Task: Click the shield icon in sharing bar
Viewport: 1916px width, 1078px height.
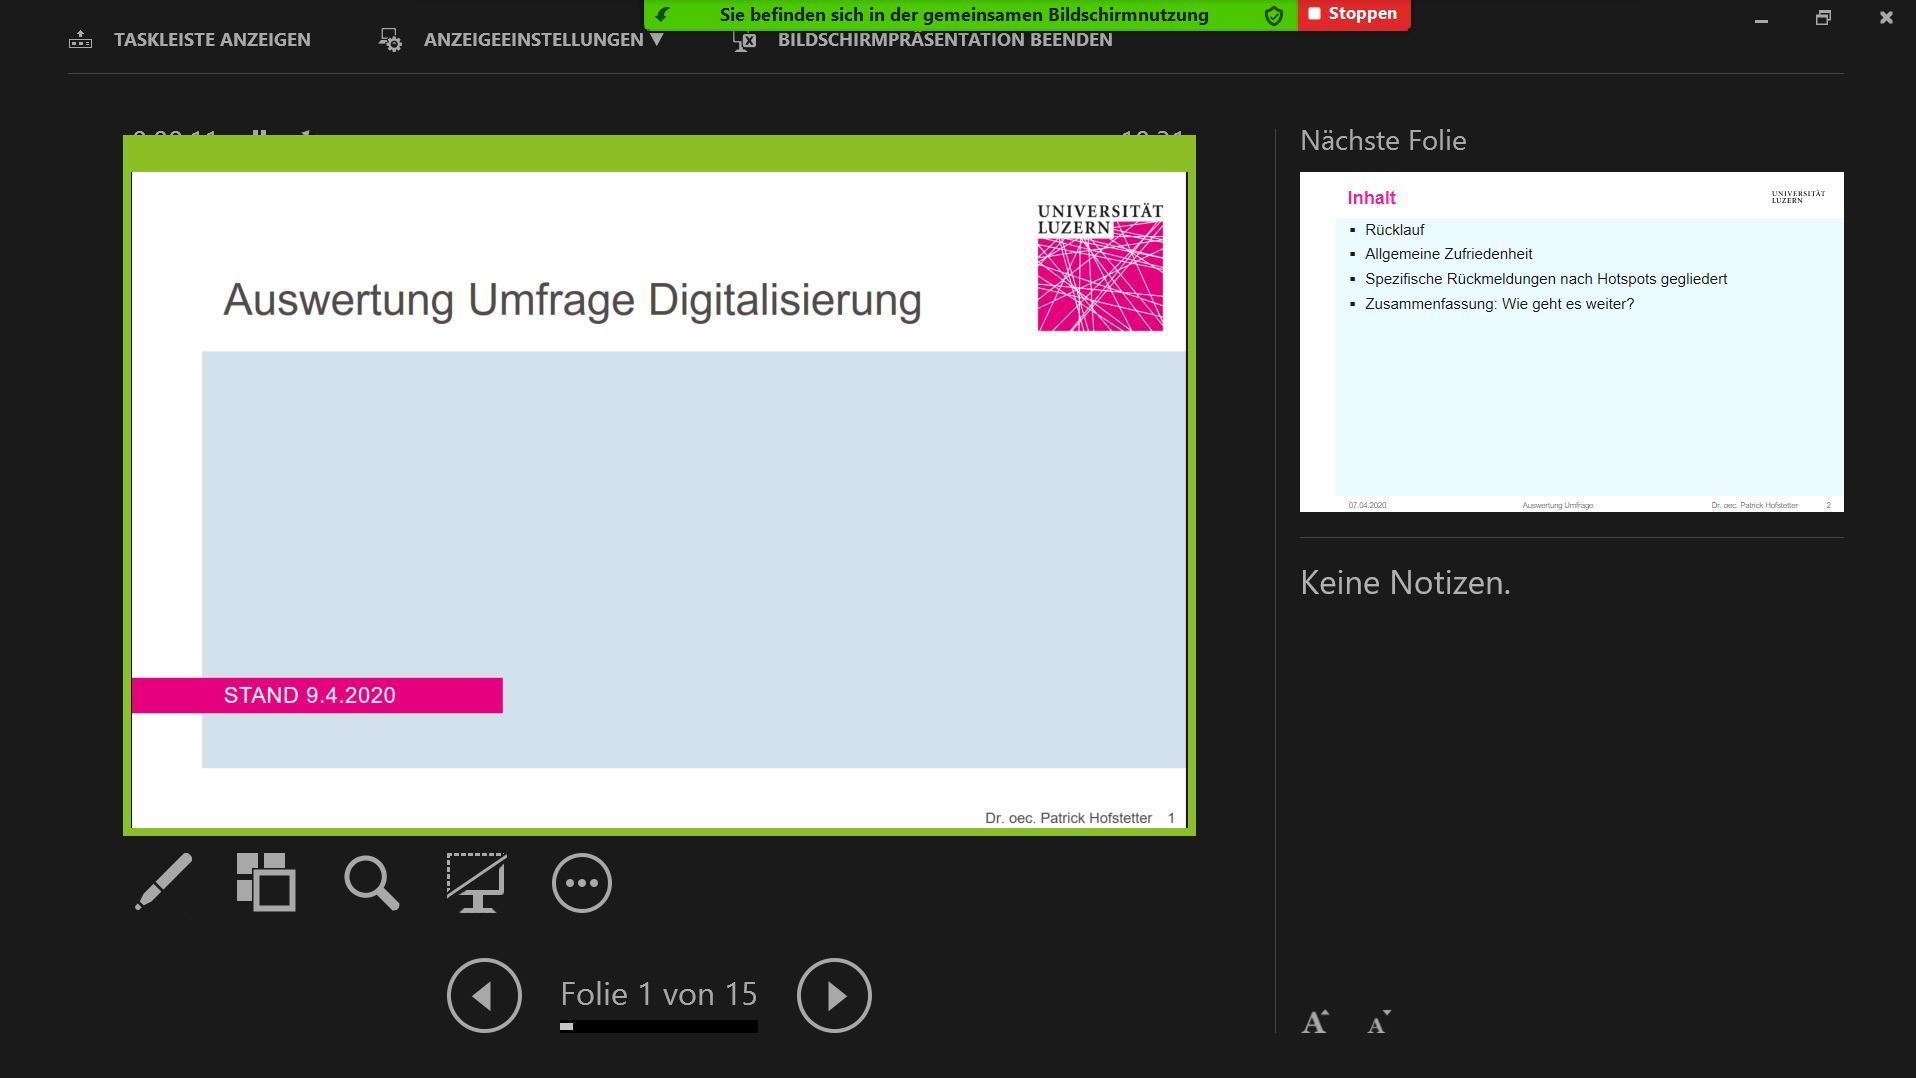Action: [1274, 15]
